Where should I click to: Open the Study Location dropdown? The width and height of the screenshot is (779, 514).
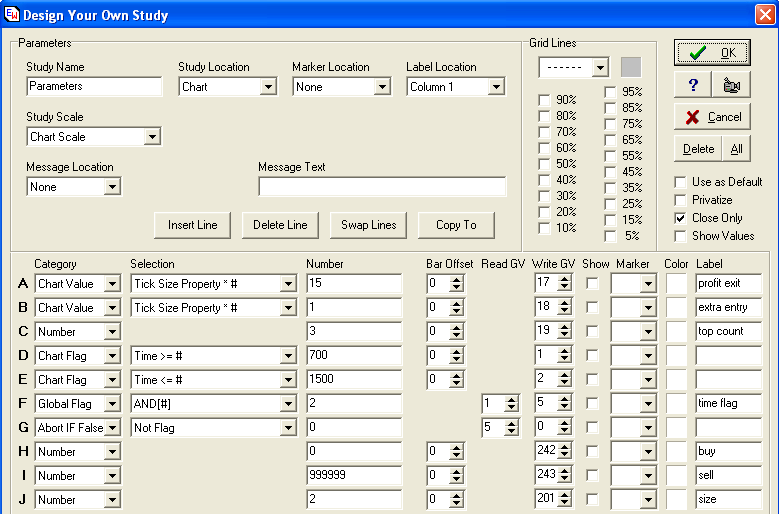point(267,87)
